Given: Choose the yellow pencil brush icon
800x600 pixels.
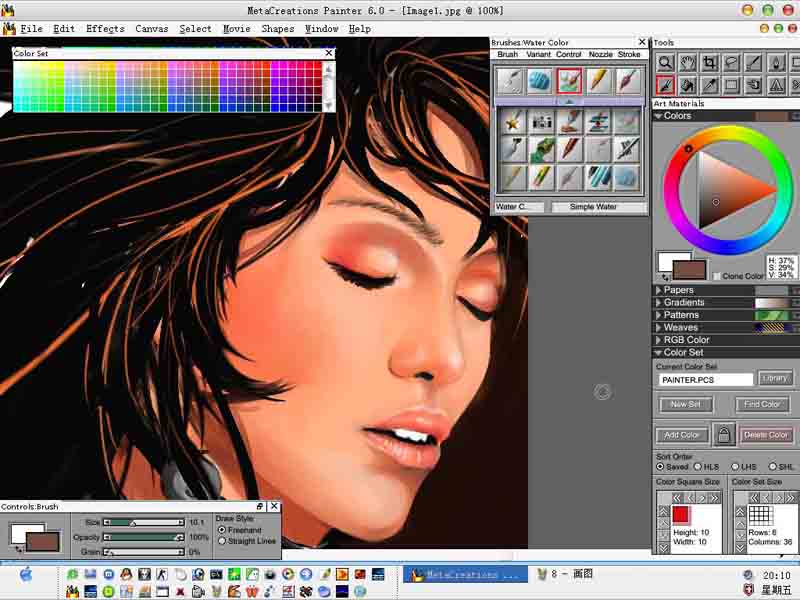Looking at the screenshot, I should pos(598,81).
